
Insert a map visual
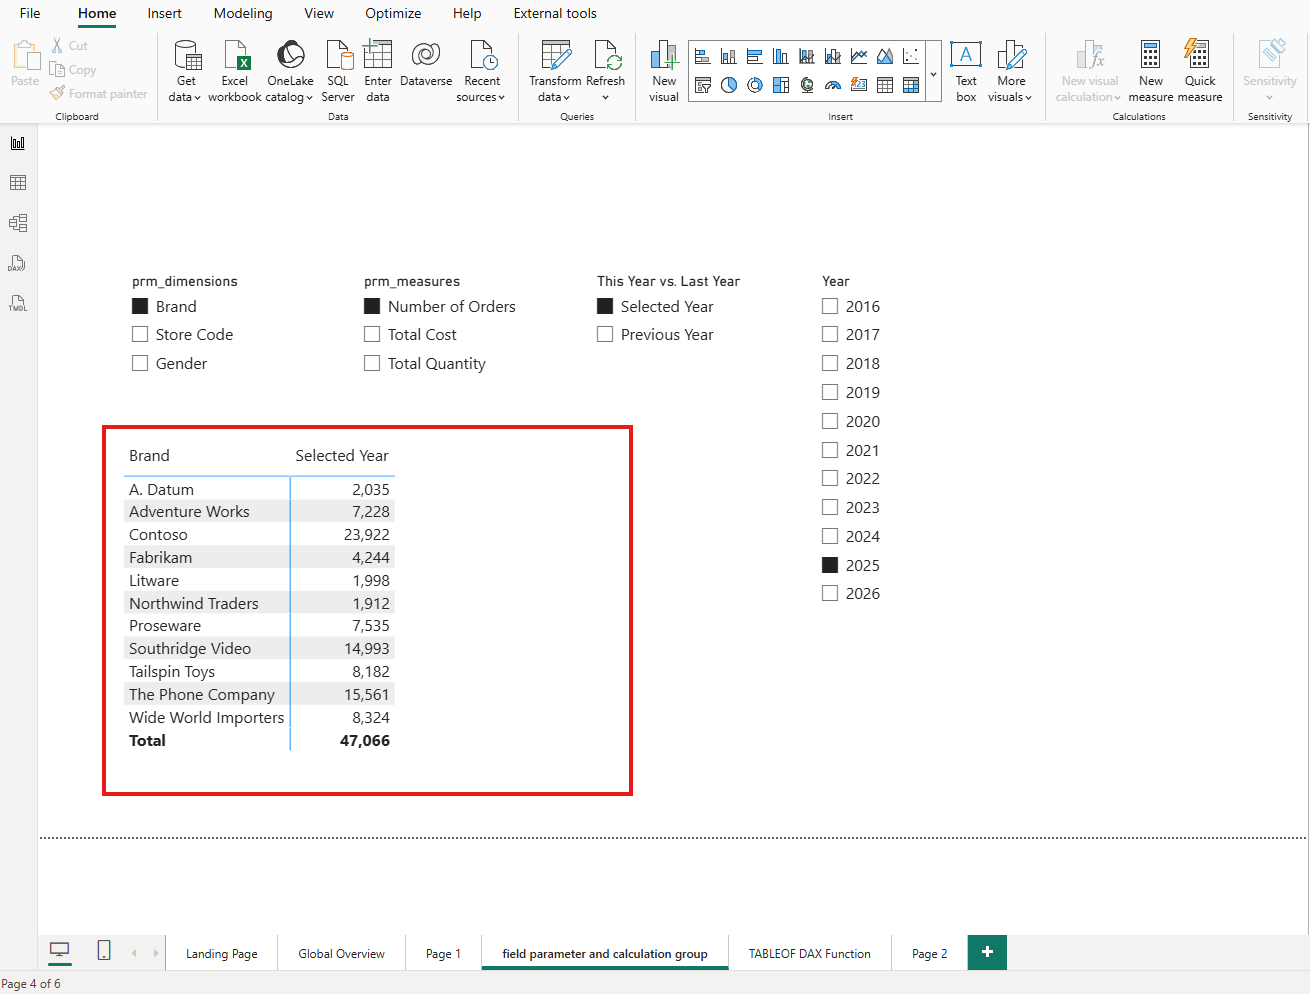point(807,85)
